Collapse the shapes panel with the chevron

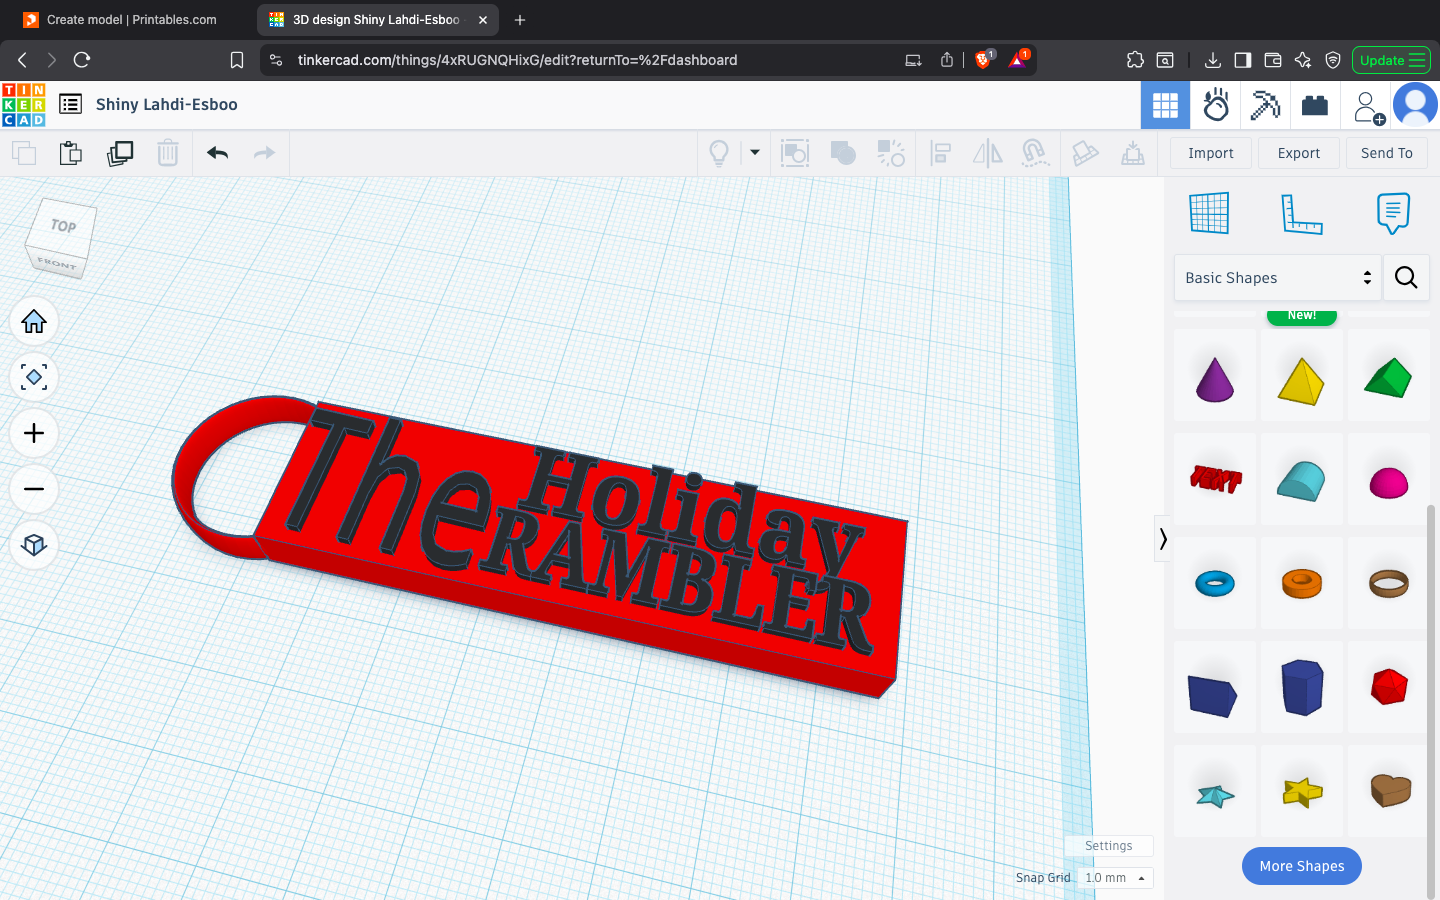[x=1163, y=539]
